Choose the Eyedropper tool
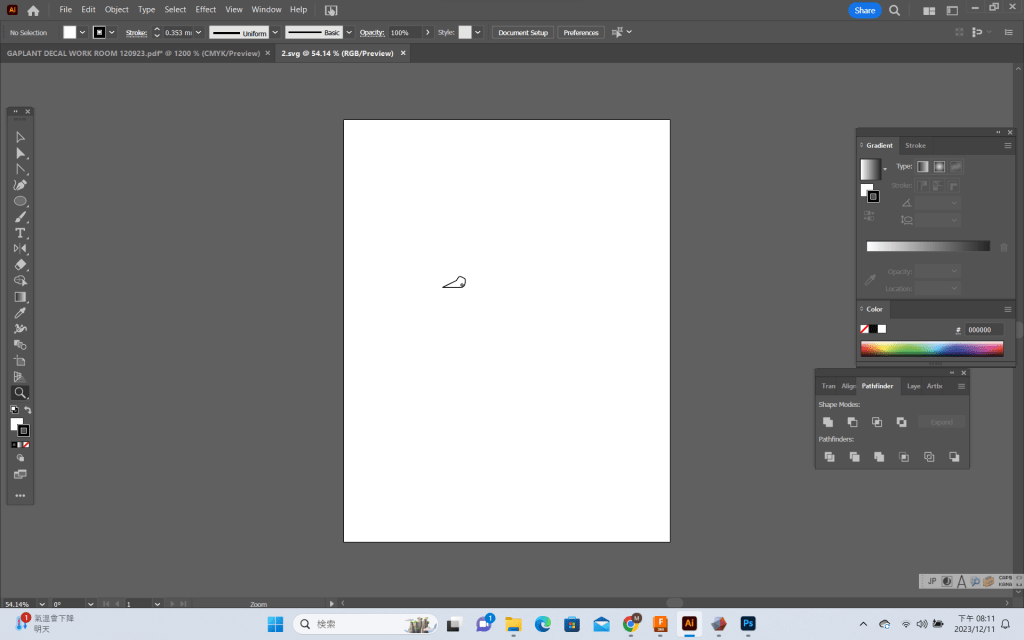The width and height of the screenshot is (1024, 640). pos(20,313)
